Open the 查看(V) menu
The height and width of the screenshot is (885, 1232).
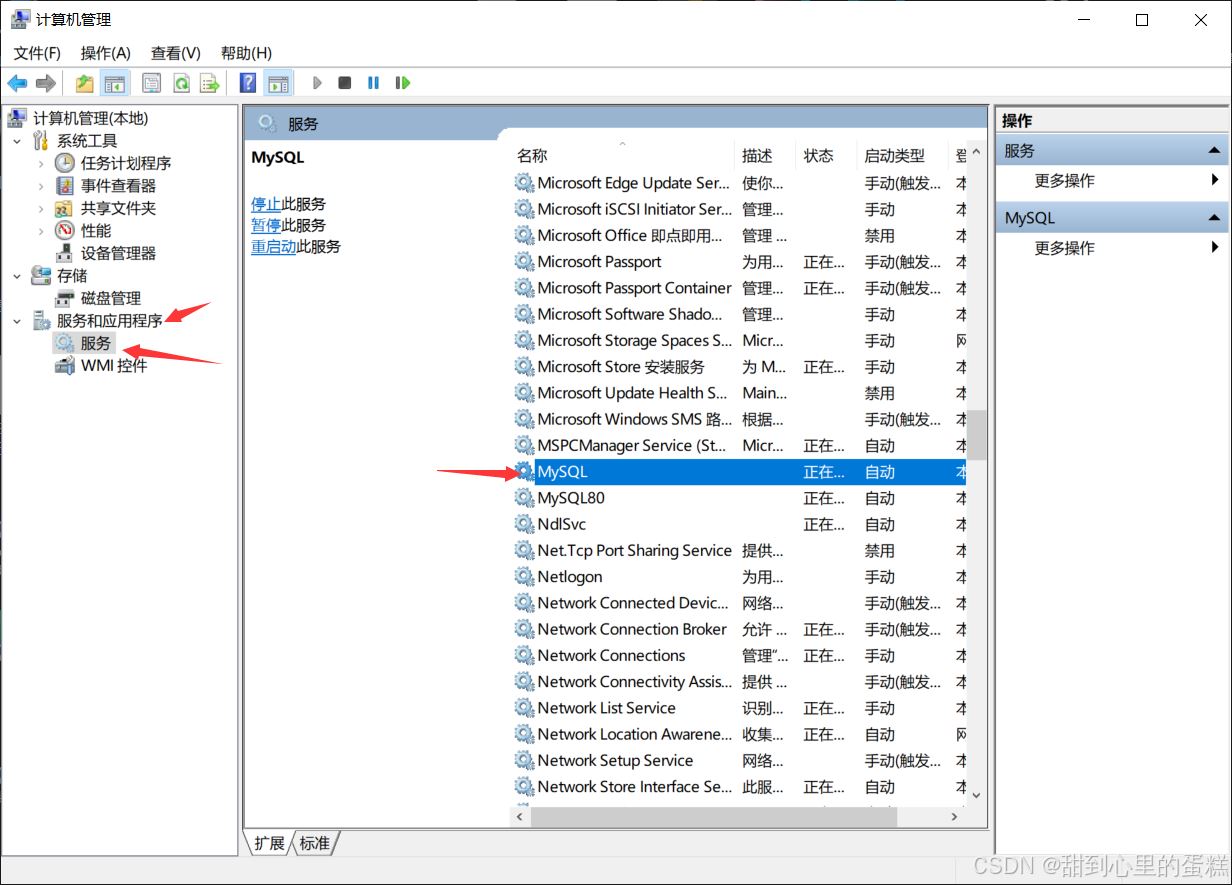(x=176, y=53)
